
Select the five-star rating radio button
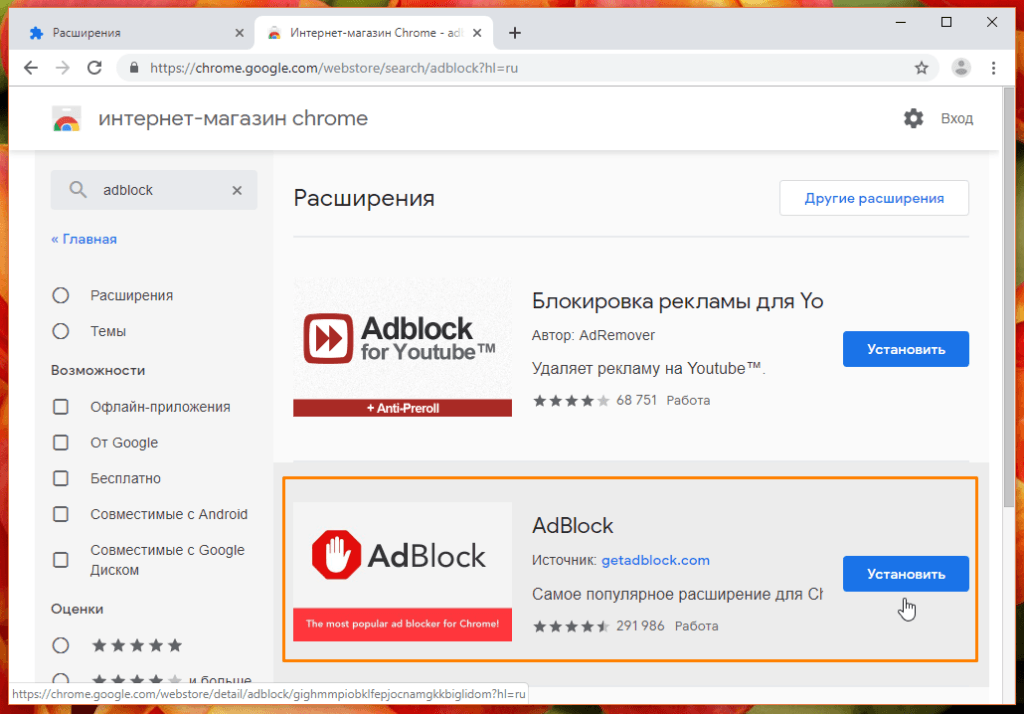pyautogui.click(x=61, y=645)
